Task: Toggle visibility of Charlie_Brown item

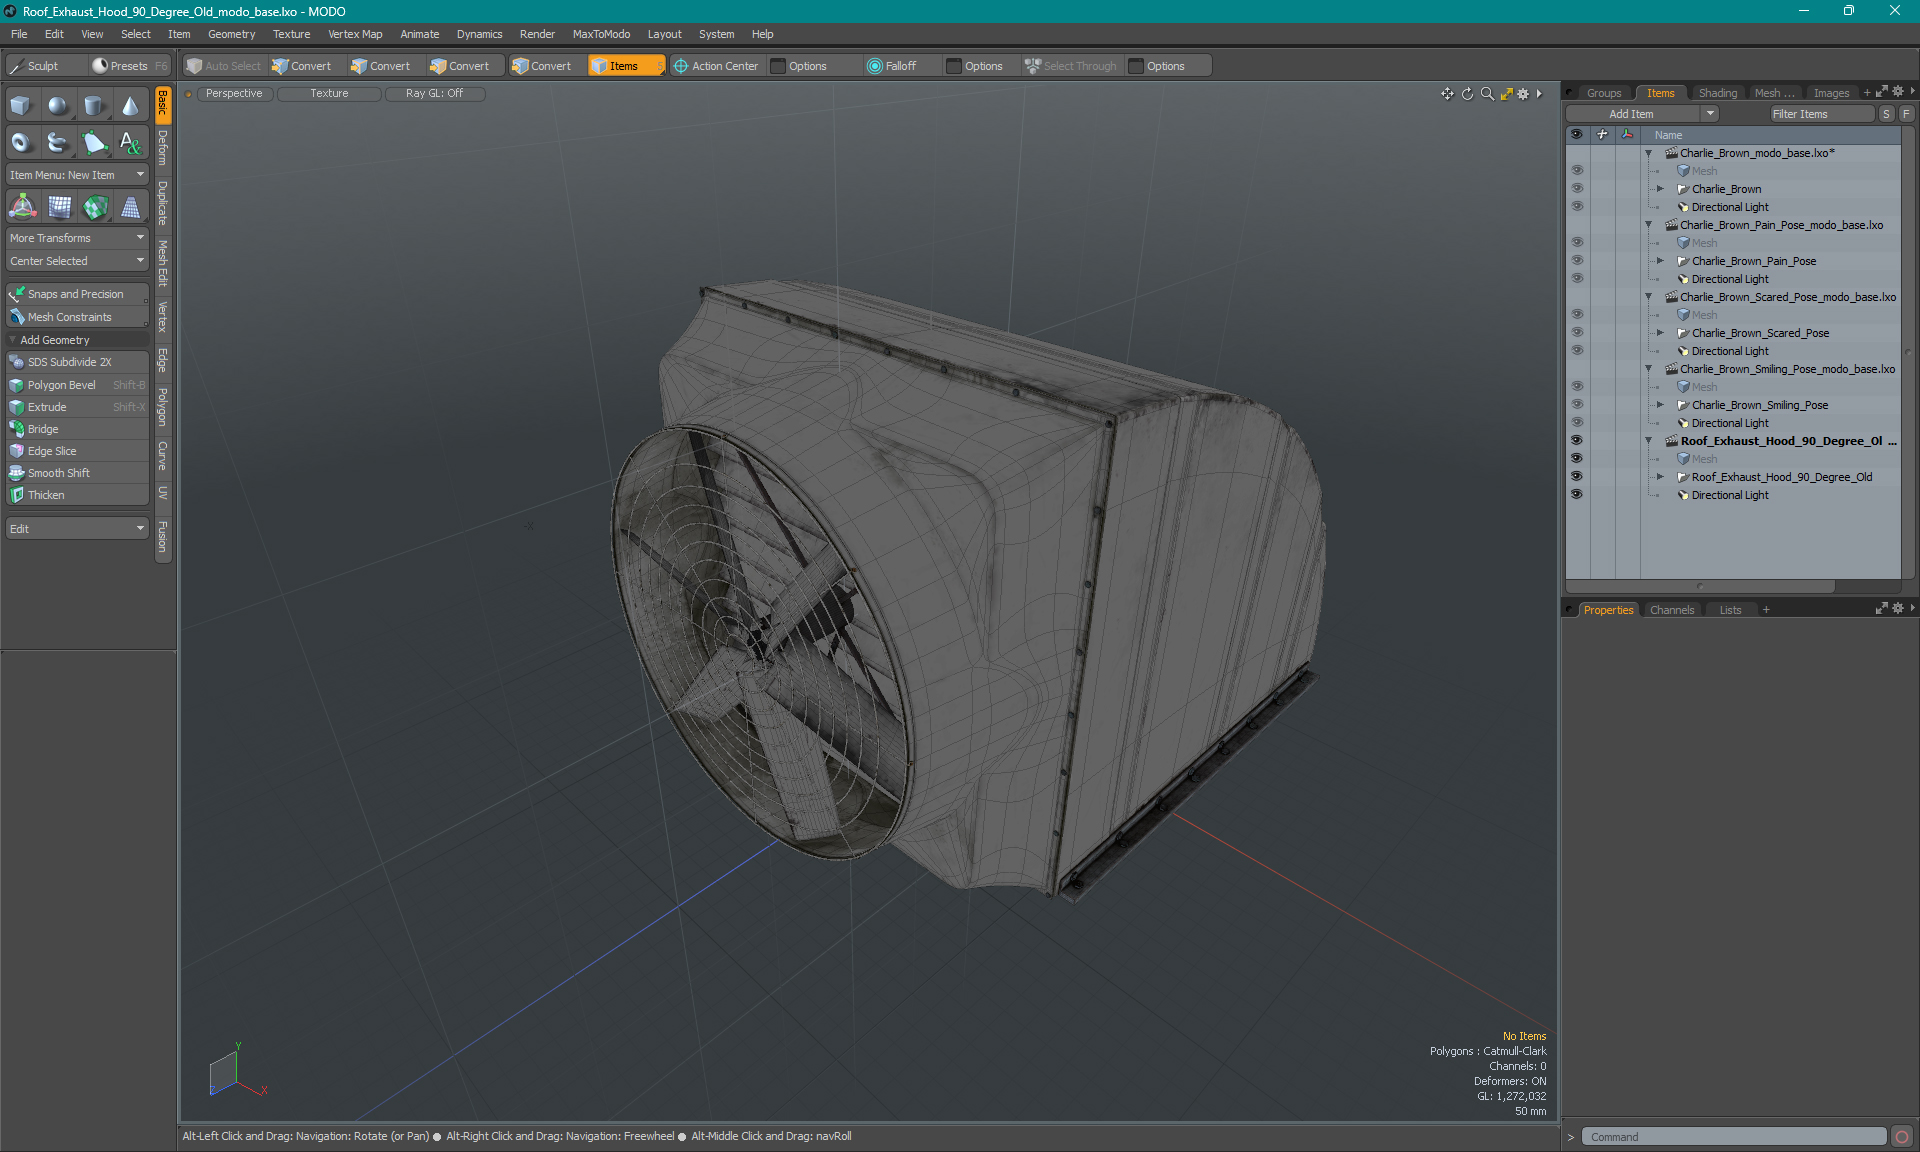Action: pyautogui.click(x=1577, y=189)
